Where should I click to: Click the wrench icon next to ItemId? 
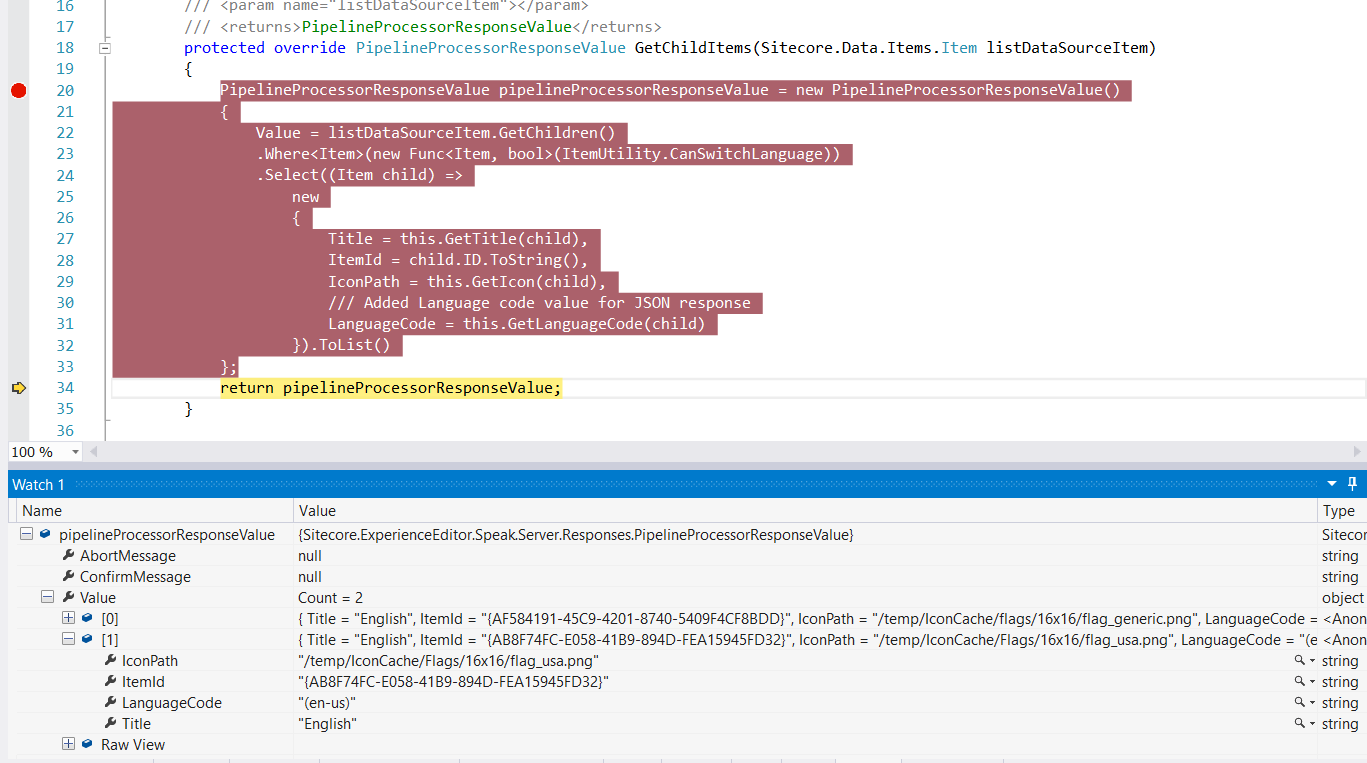click(110, 682)
